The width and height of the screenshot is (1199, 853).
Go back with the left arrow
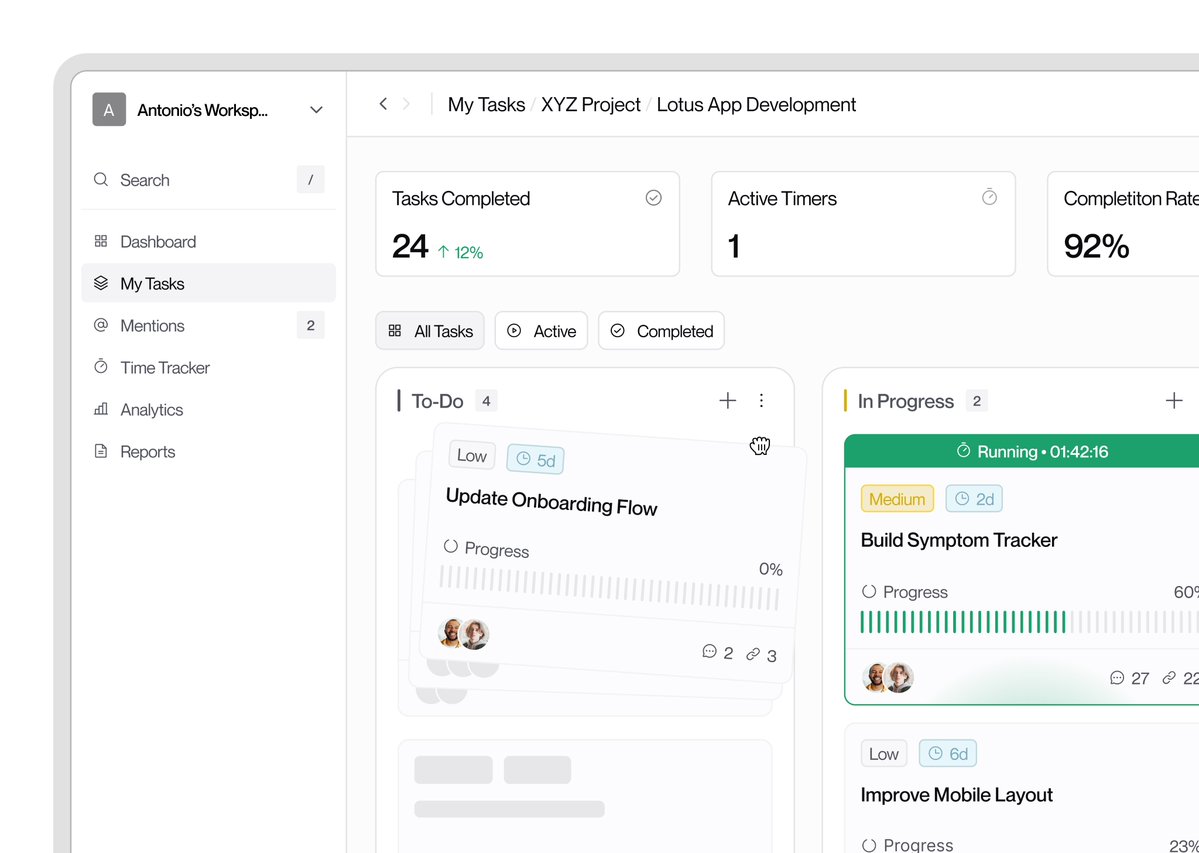click(383, 104)
